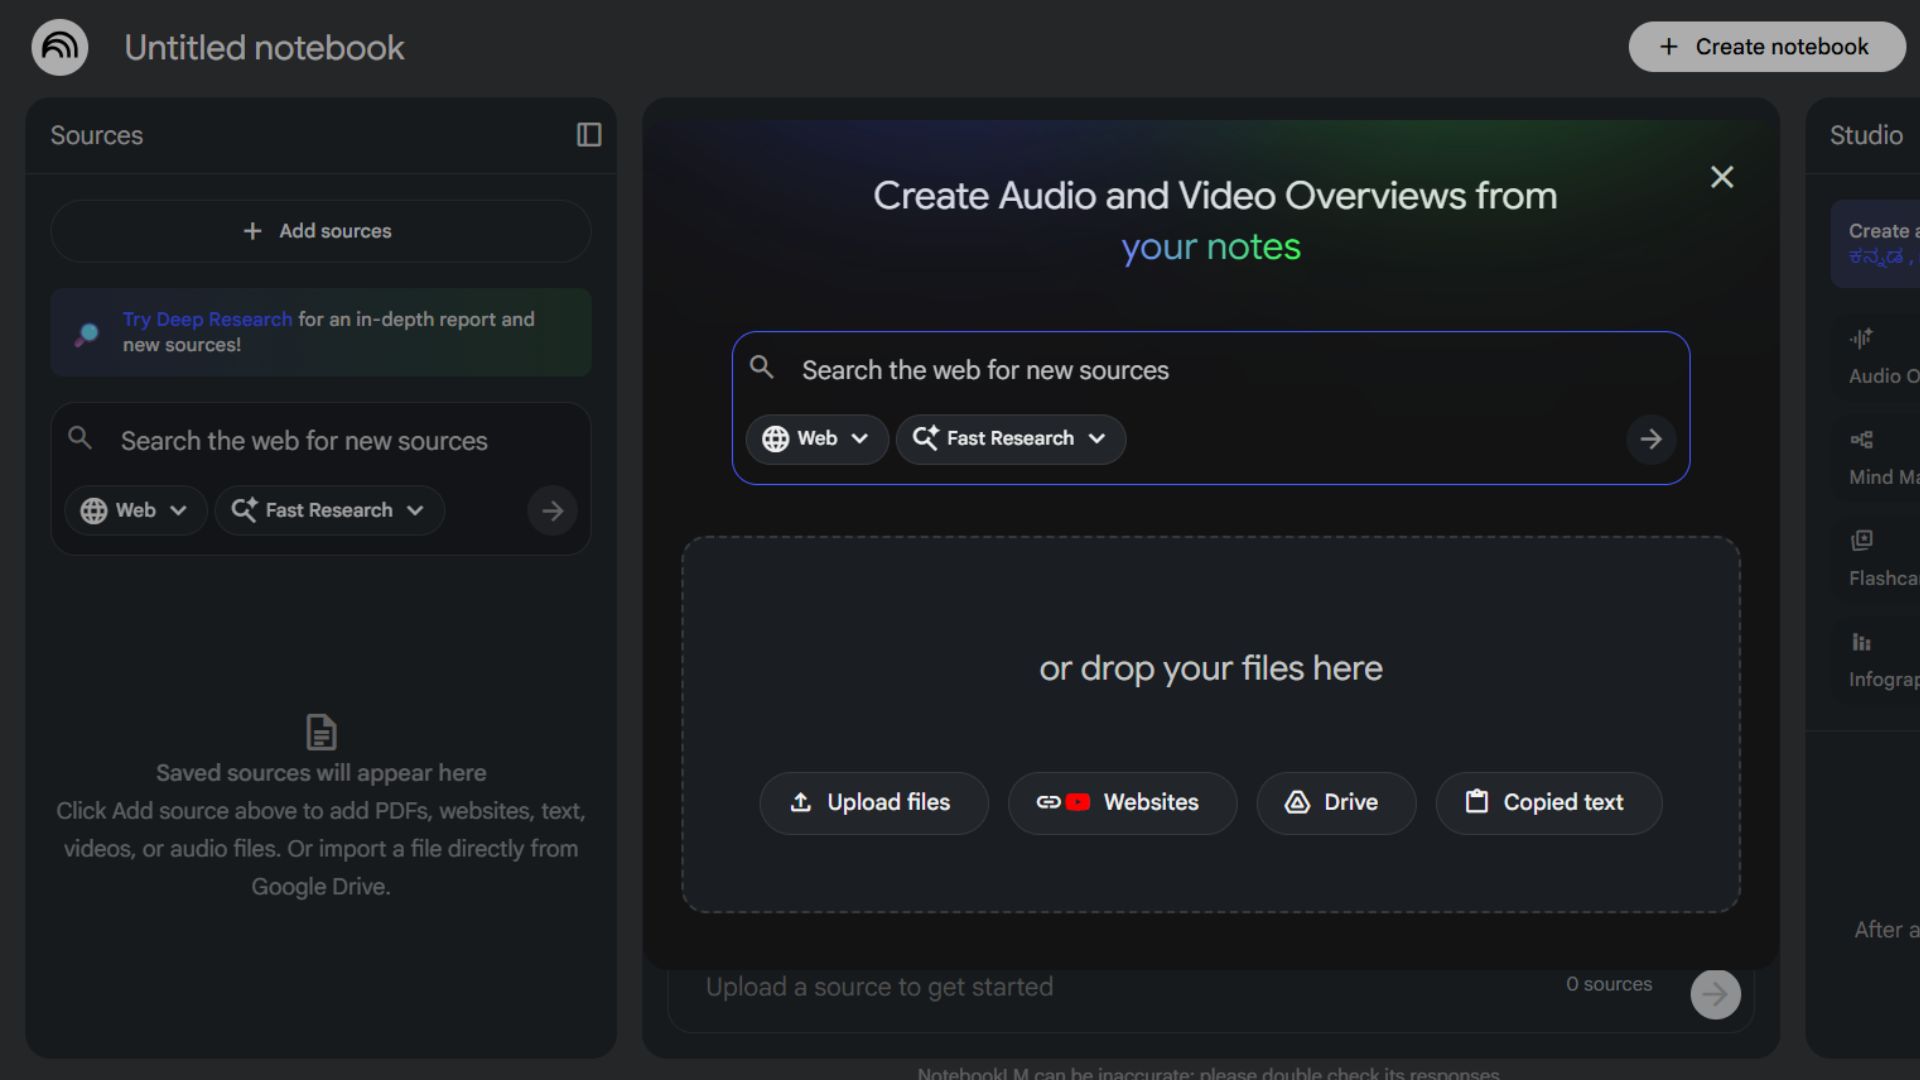
Task: Create a new notebook
Action: 1766,47
